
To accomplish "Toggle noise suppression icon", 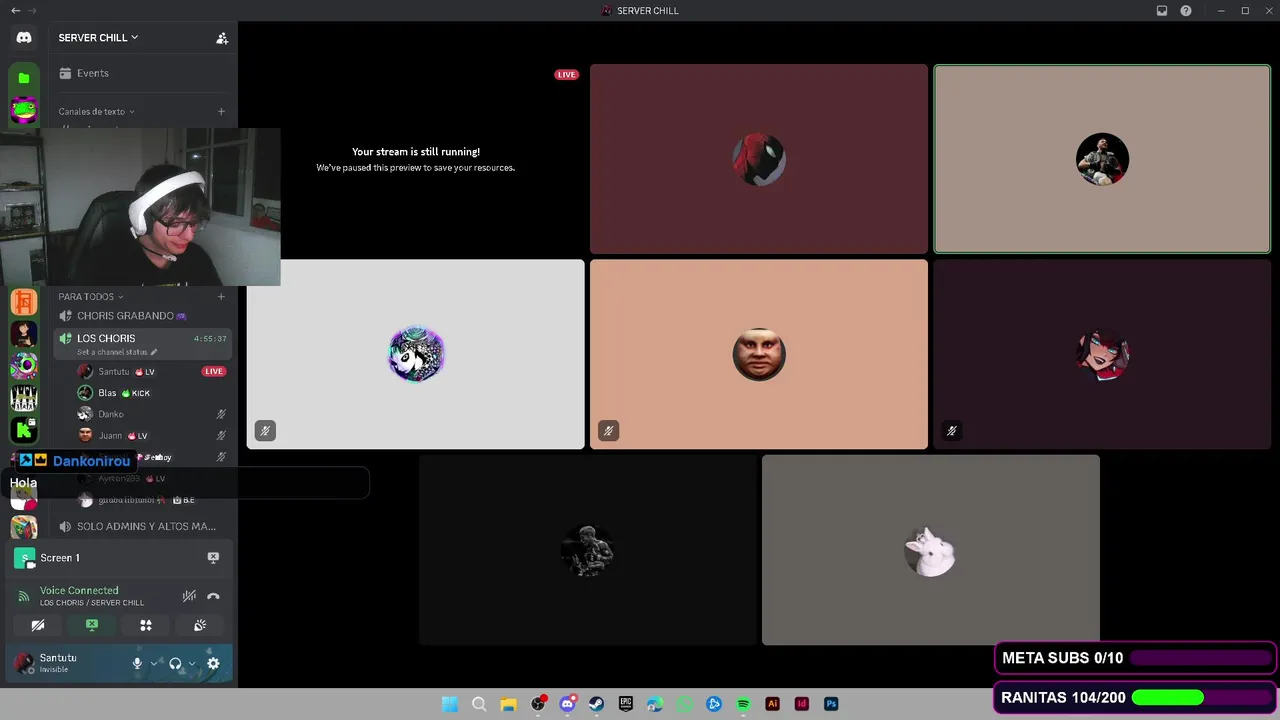I will pos(189,596).
